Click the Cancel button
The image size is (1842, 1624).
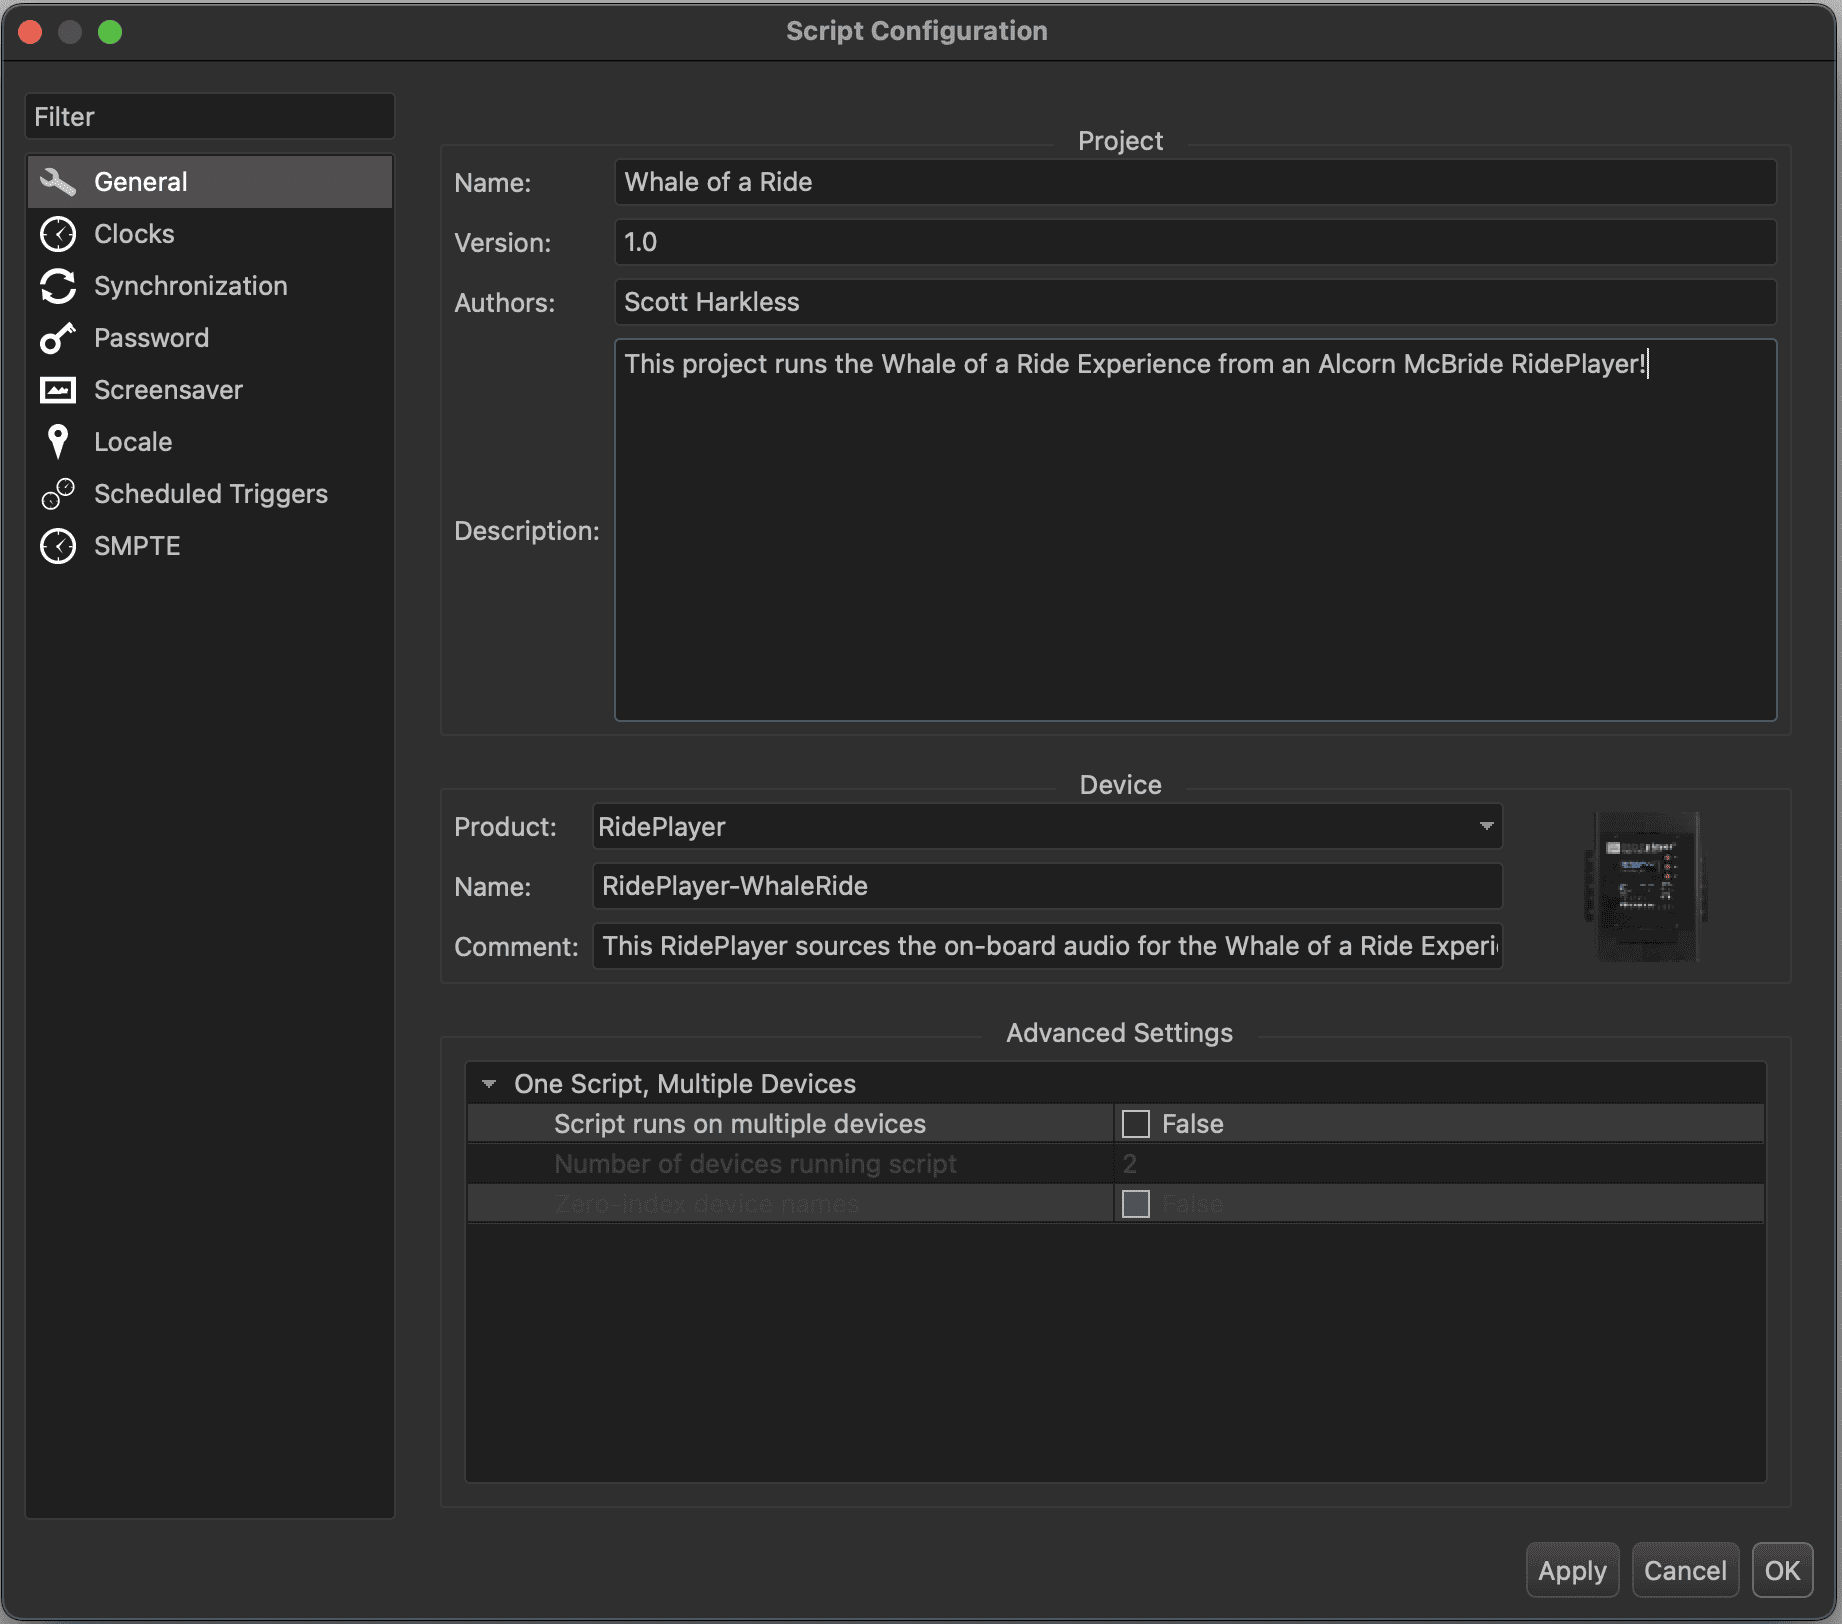tap(1685, 1571)
